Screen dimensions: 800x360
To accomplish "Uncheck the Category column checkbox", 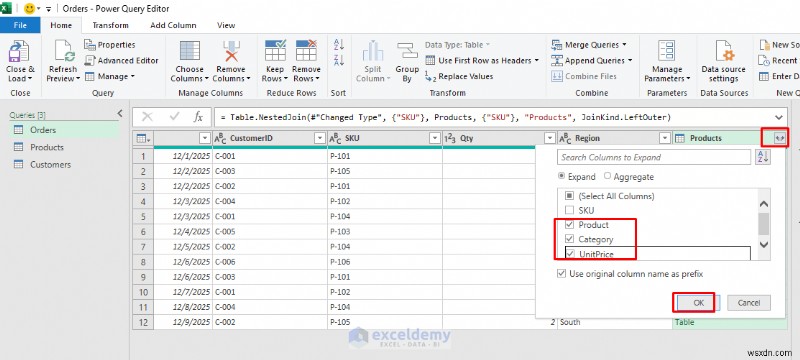I will tap(570, 239).
